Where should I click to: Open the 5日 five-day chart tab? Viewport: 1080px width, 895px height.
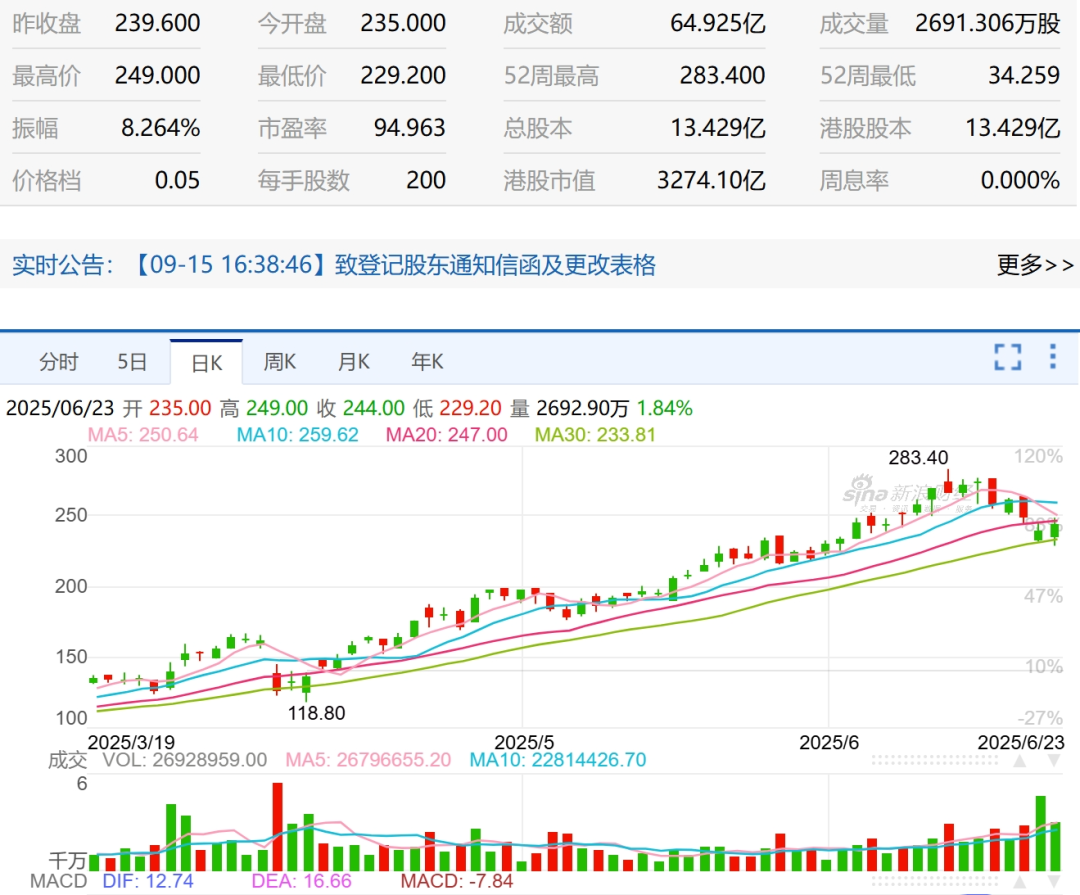coord(132,362)
